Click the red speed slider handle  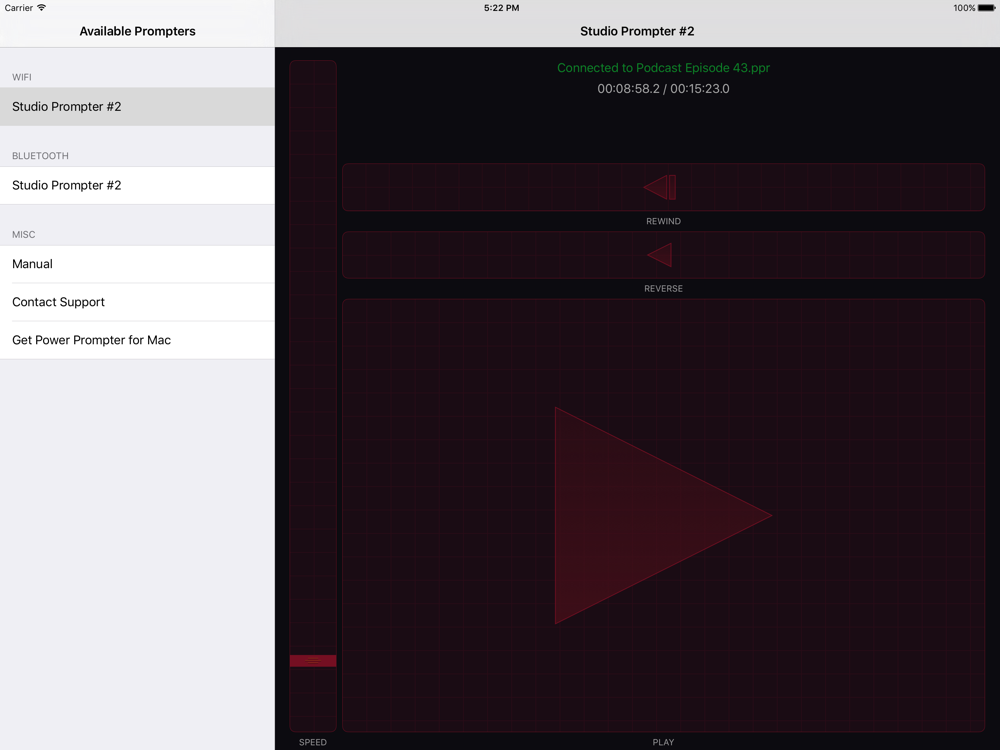click(312, 661)
